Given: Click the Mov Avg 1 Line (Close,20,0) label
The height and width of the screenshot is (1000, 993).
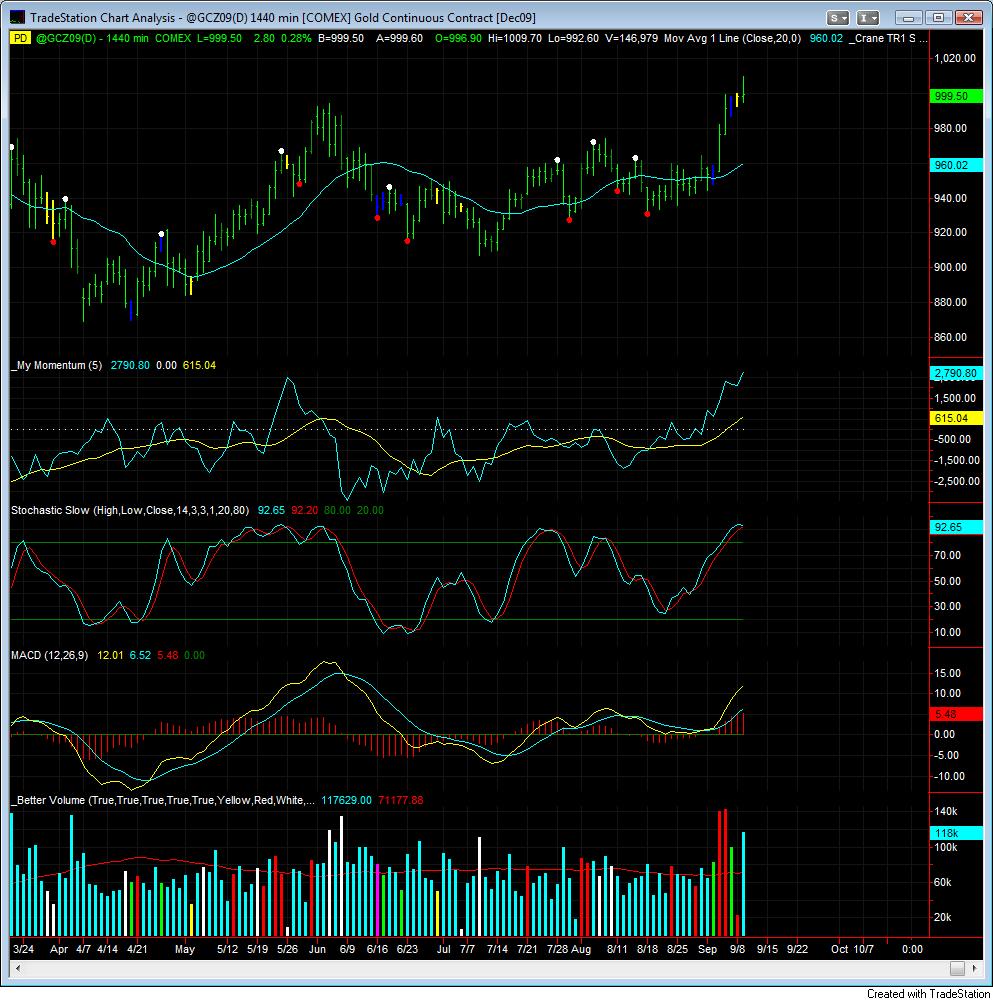Looking at the screenshot, I should click(732, 38).
